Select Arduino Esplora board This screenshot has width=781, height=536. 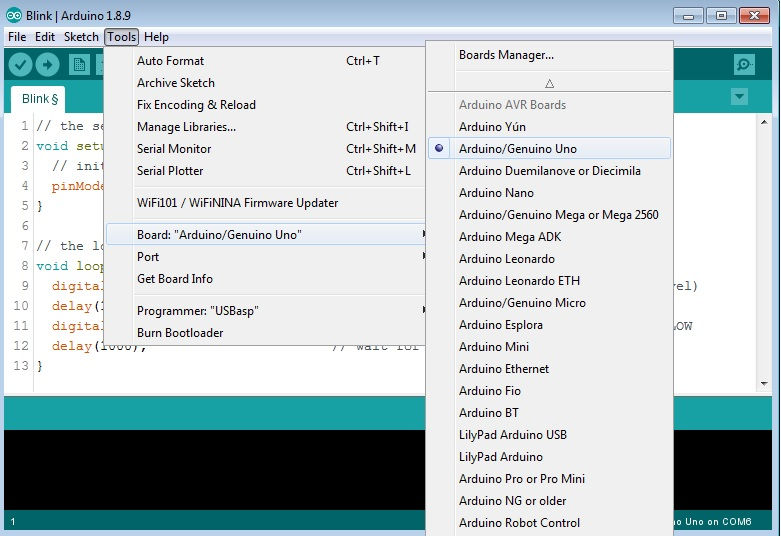pos(549,325)
